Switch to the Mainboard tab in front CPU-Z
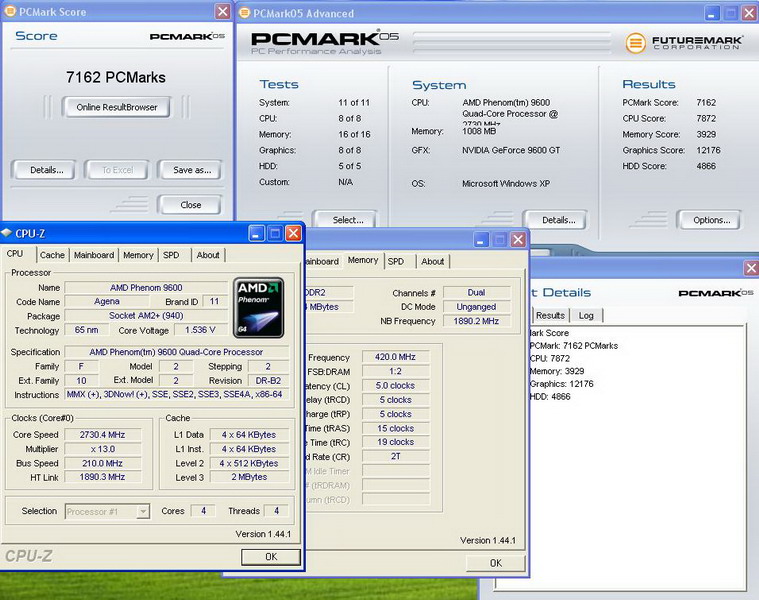Viewport: 759px width, 600px height. 94,255
